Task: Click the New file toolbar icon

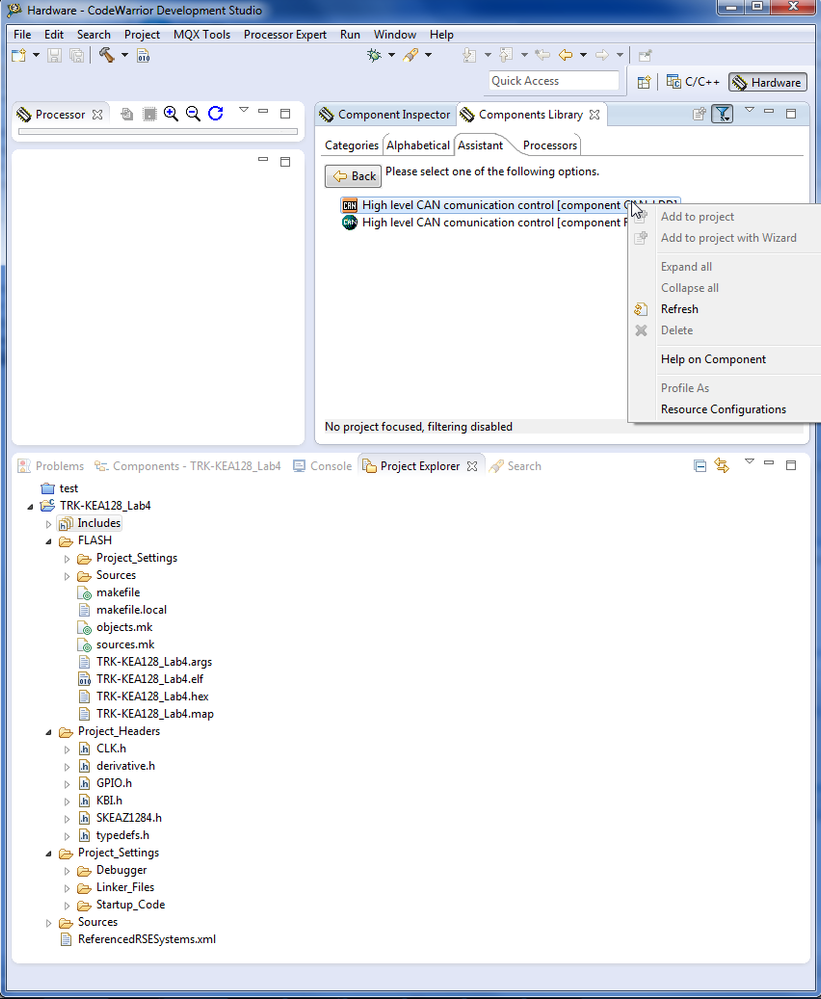Action: click(x=19, y=55)
